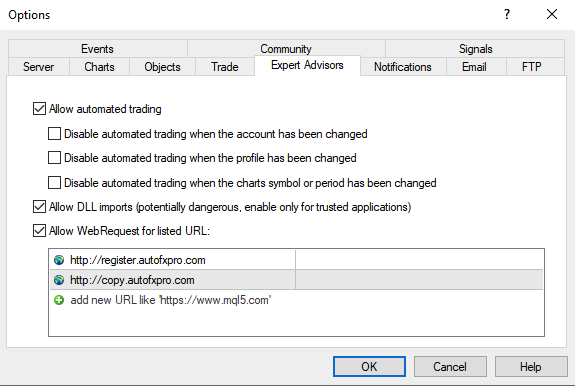
Task: Switch to the Server tab
Action: tap(39, 67)
